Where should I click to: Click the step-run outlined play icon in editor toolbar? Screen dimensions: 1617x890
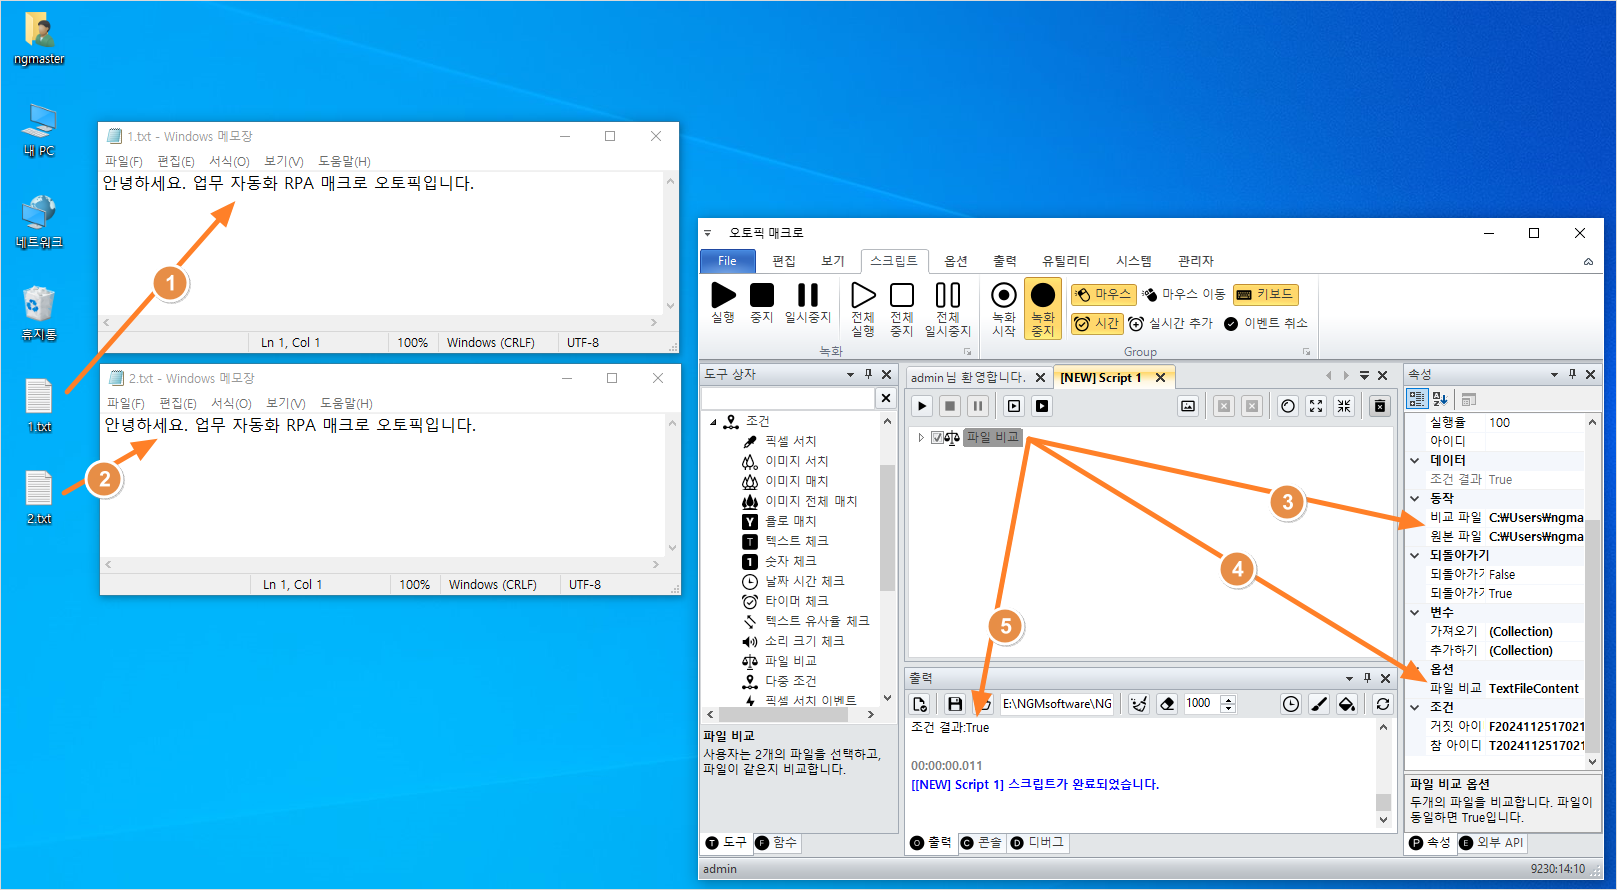click(1014, 406)
